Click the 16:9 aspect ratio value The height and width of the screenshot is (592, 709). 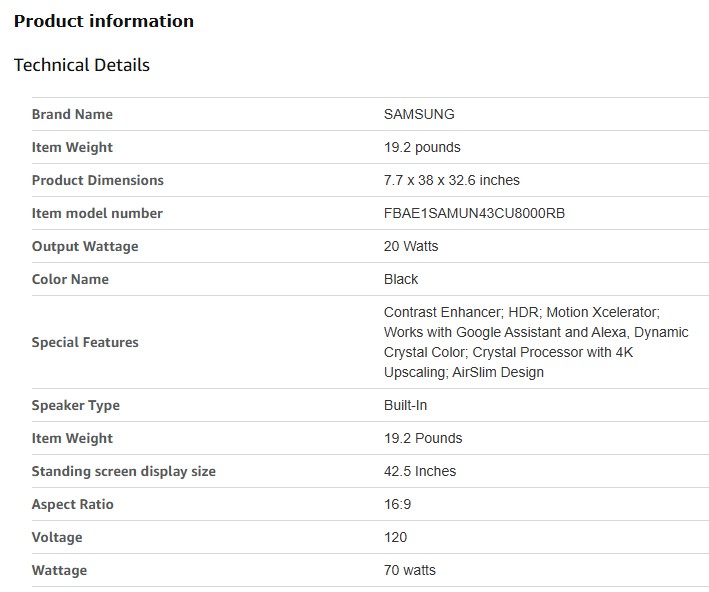[x=397, y=504]
